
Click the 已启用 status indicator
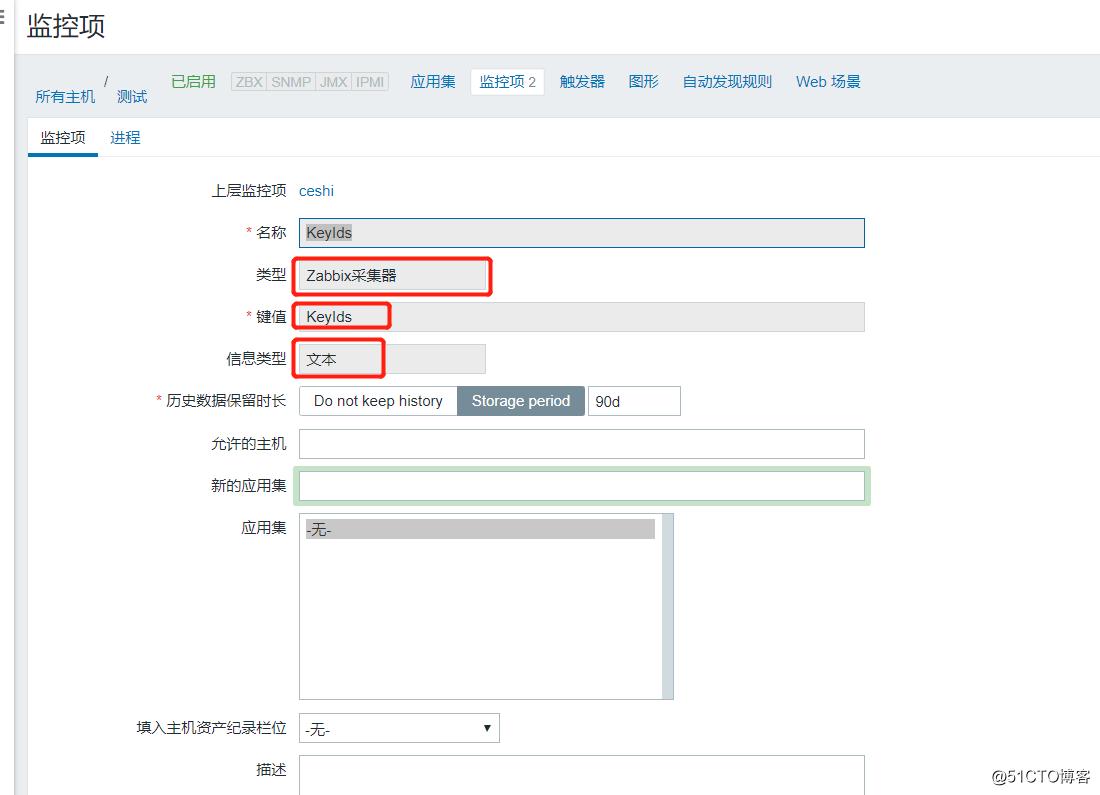coord(193,82)
